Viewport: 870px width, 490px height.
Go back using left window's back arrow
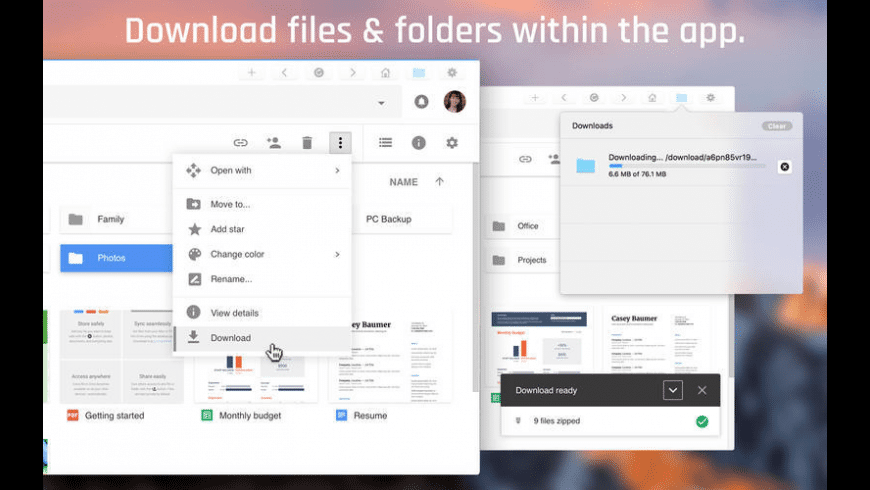coord(285,73)
